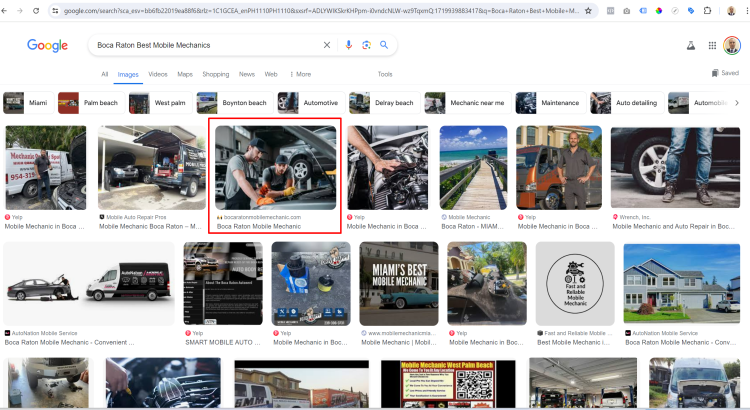Open 'Boca Raton - MIAM...' result link
This screenshot has height=410, width=750.
(473, 226)
